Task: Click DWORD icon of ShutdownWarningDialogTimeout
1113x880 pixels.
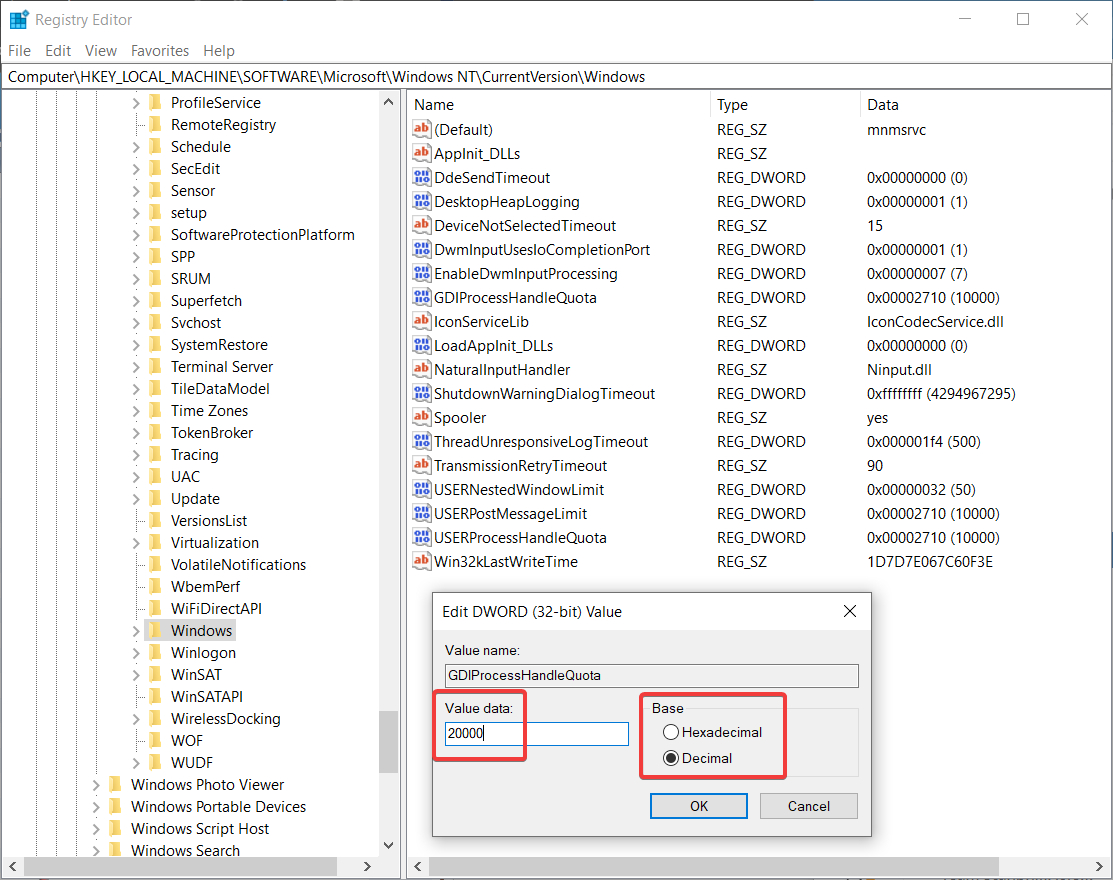Action: [x=422, y=393]
